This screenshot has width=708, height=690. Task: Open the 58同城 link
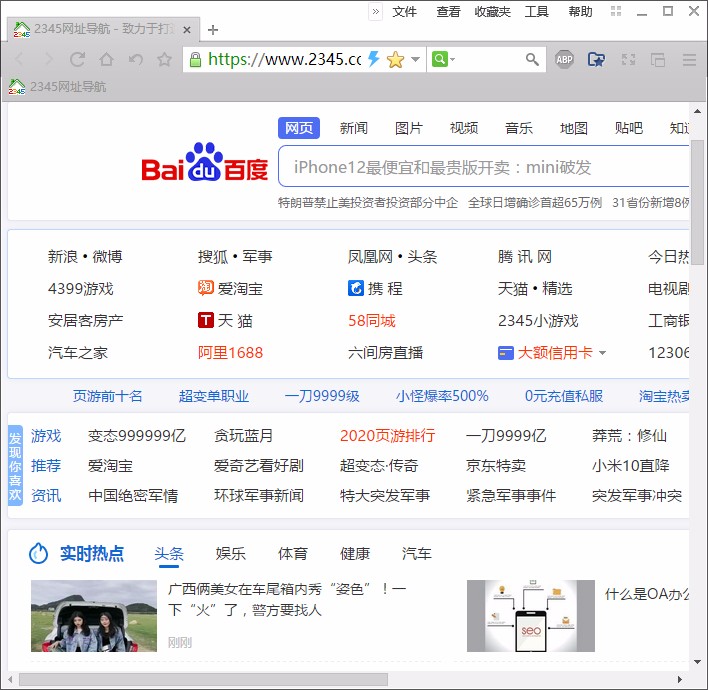372,321
